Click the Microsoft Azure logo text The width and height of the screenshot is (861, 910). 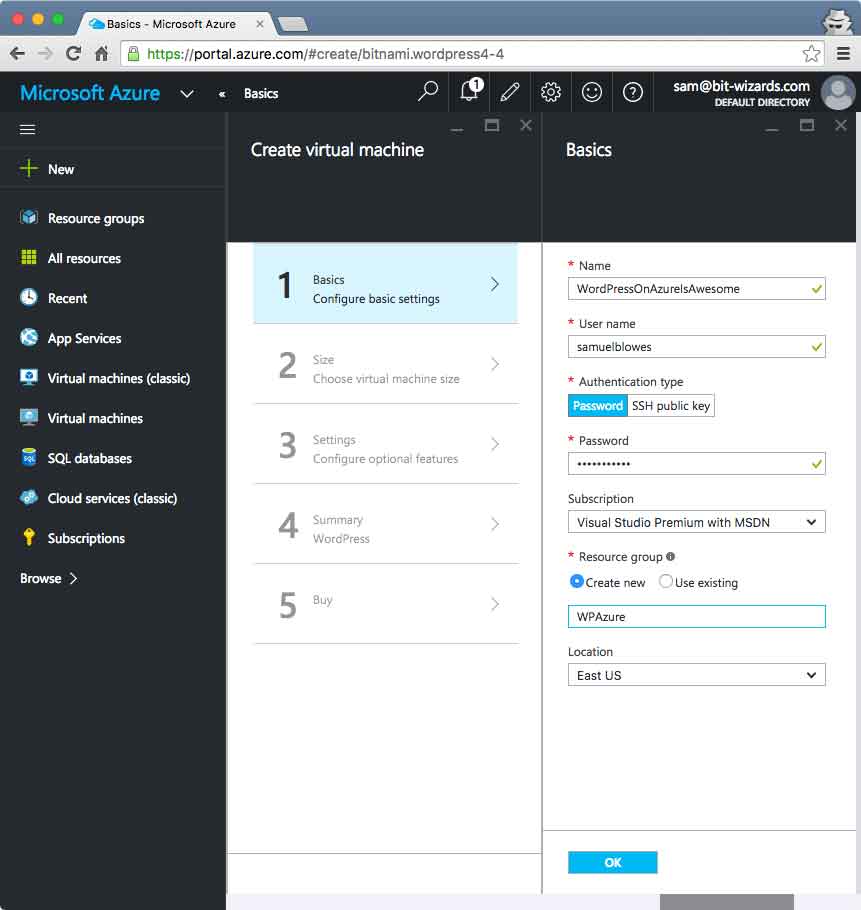click(x=90, y=93)
